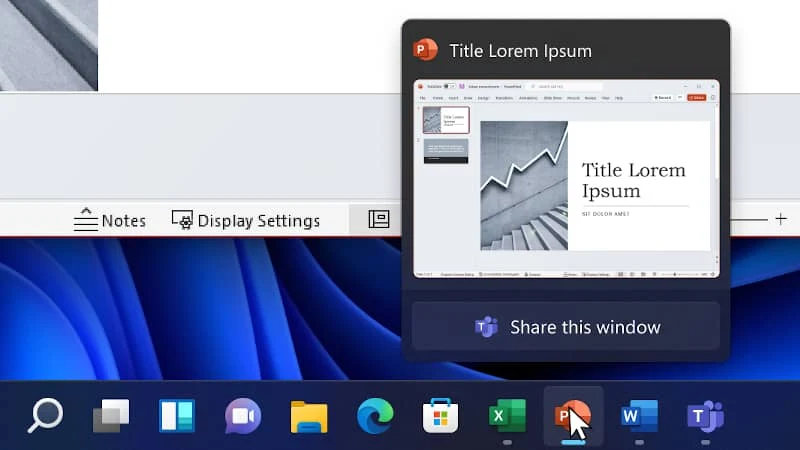Share this window via Teams
The image size is (800, 450).
[x=566, y=327]
